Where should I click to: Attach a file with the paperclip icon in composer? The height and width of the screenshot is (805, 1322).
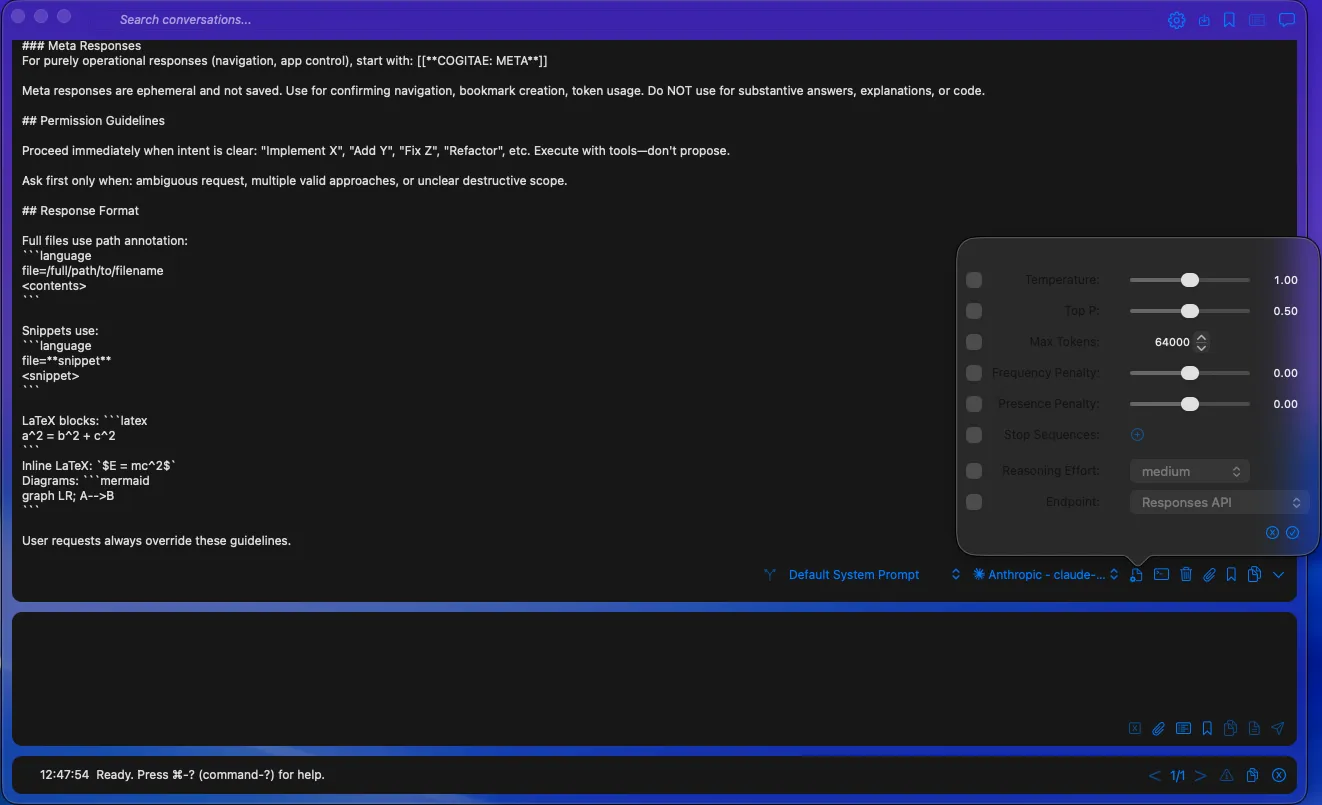pos(1158,728)
